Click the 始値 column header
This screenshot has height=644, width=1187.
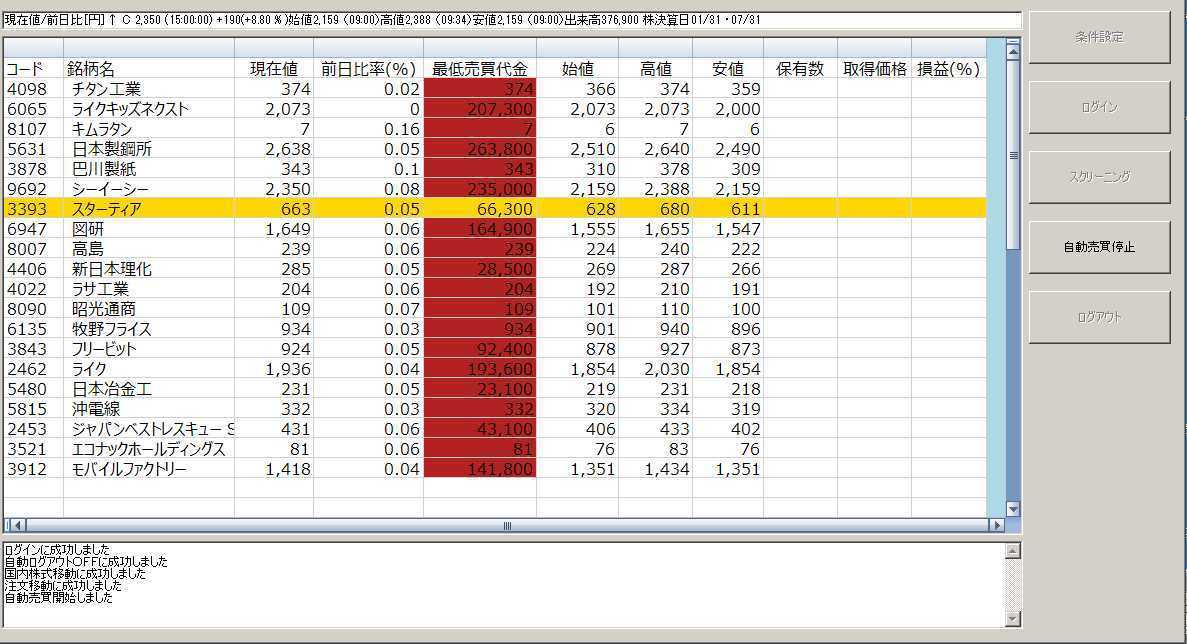pyautogui.click(x=578, y=69)
